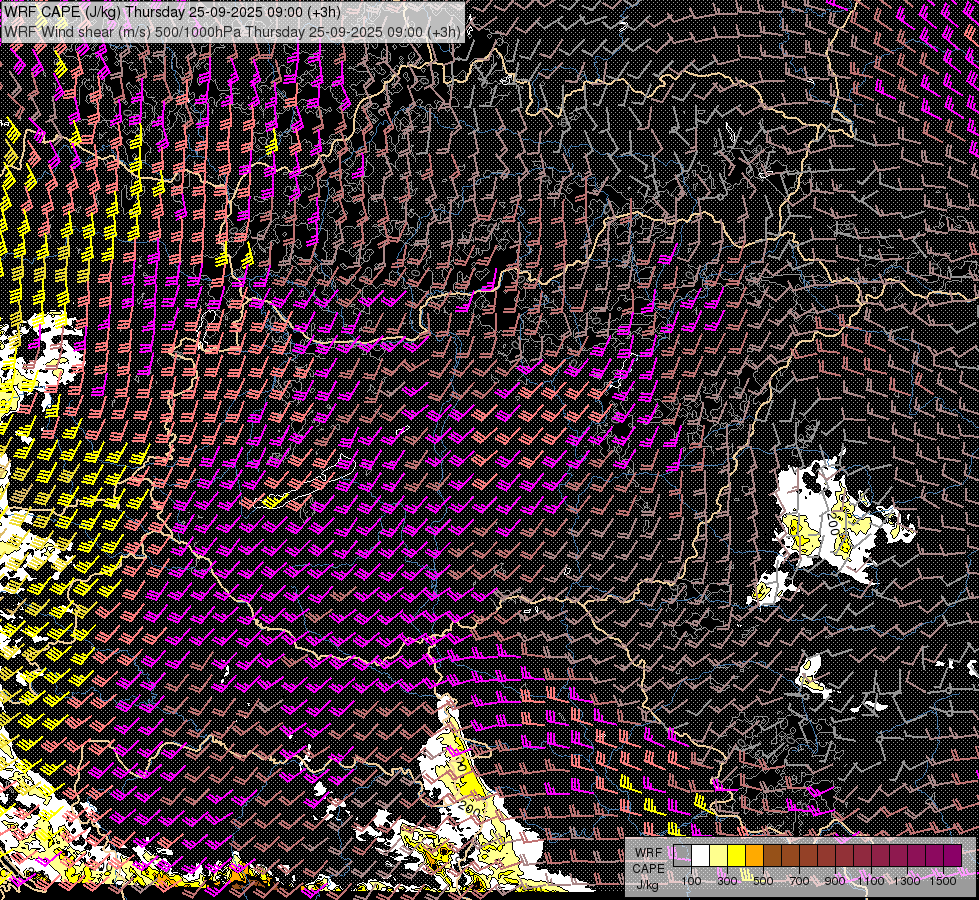The width and height of the screenshot is (979, 900).
Task: Click the legend value '900'
Action: pyautogui.click(x=835, y=881)
